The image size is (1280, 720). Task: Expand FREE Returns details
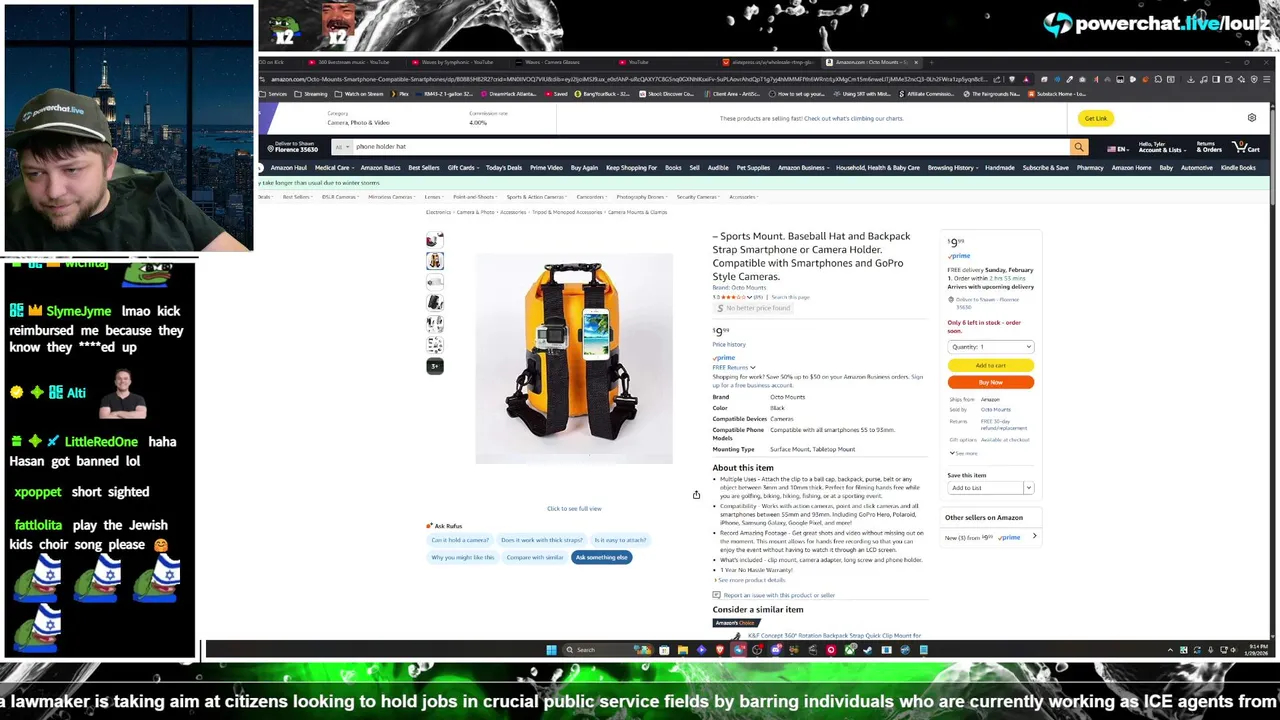coord(734,367)
